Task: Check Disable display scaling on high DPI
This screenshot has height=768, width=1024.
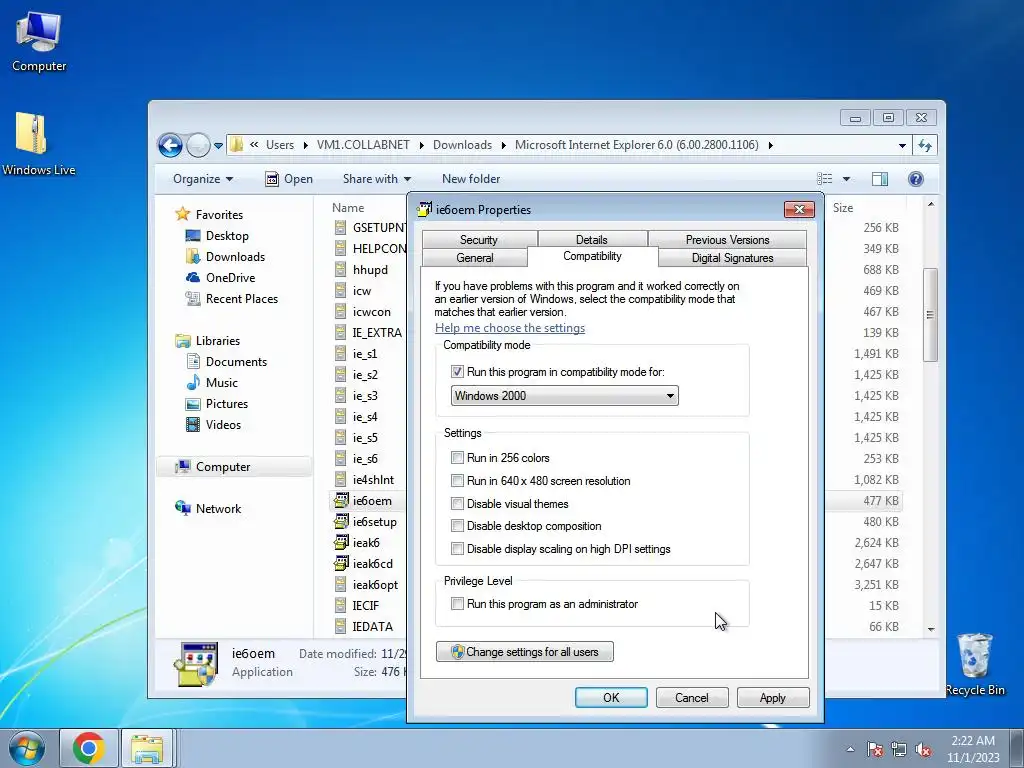Action: pyautogui.click(x=457, y=549)
